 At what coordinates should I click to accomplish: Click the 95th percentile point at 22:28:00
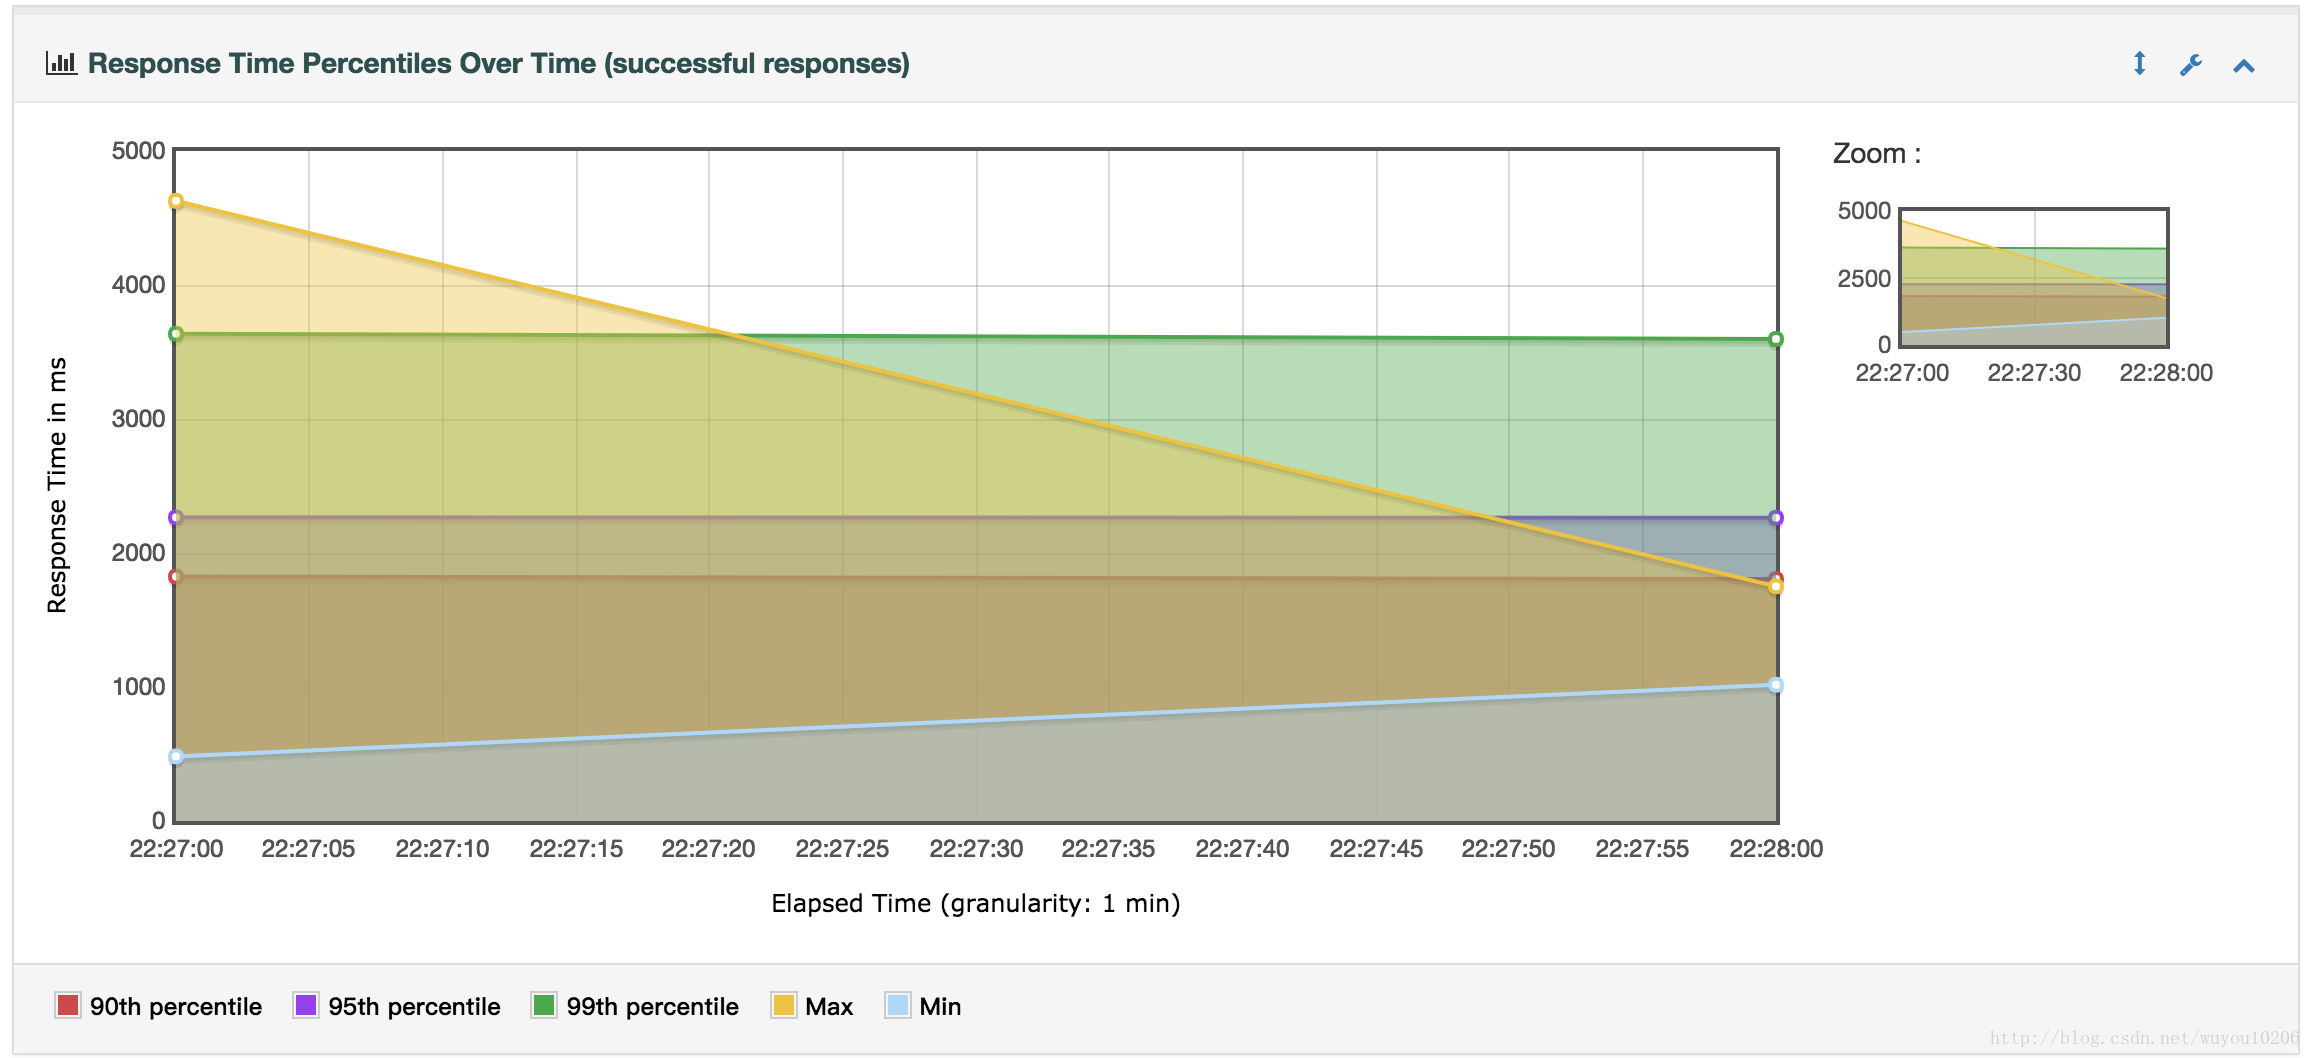tap(1776, 518)
